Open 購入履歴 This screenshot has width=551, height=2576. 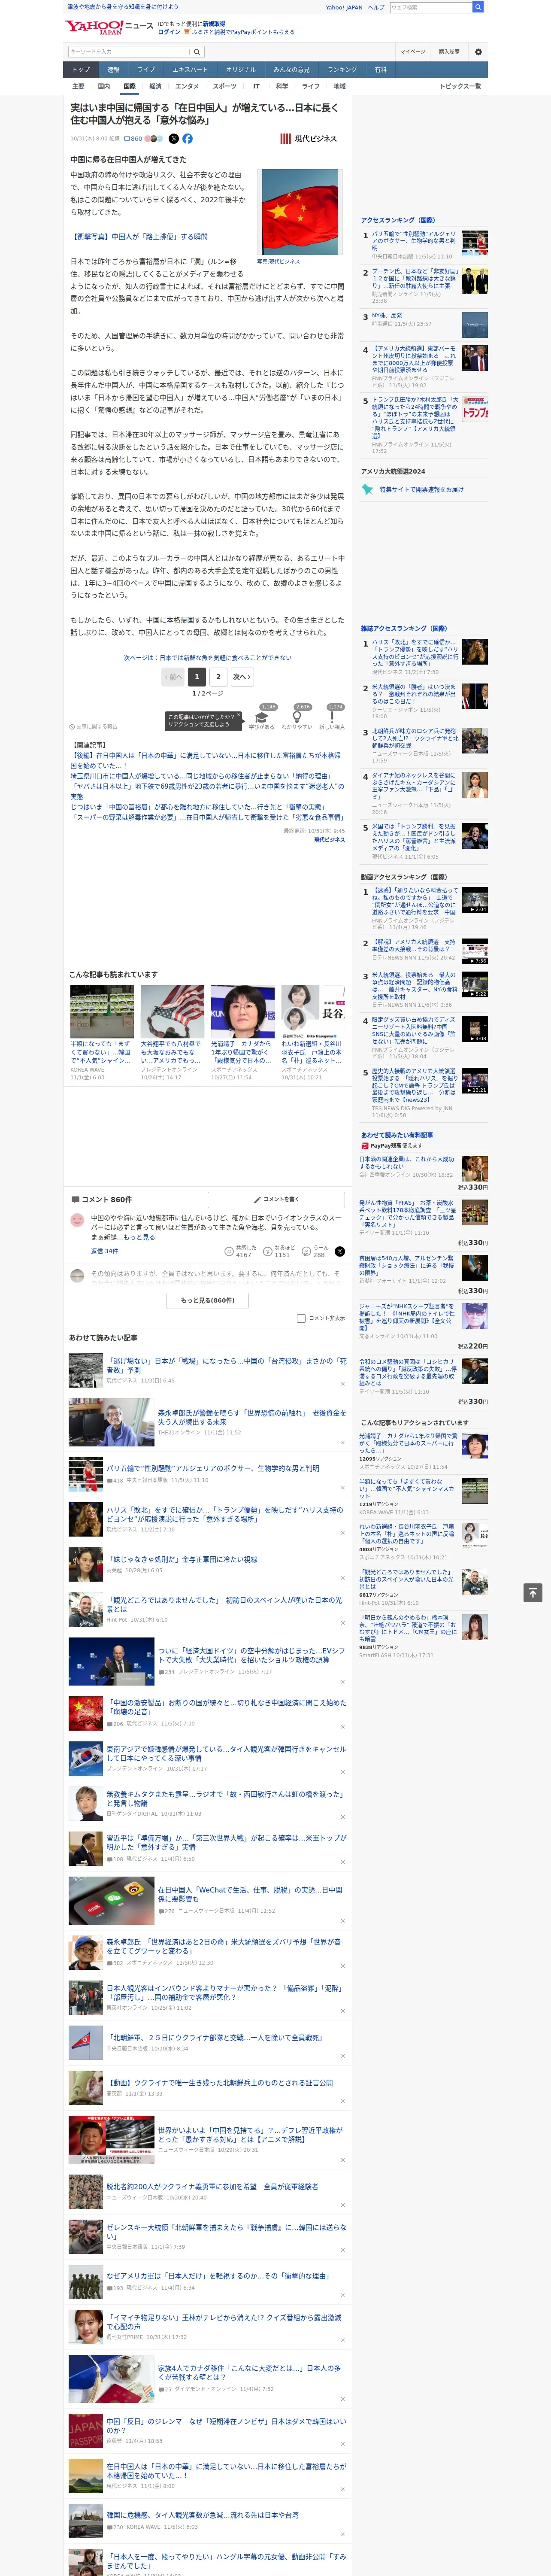coord(449,52)
